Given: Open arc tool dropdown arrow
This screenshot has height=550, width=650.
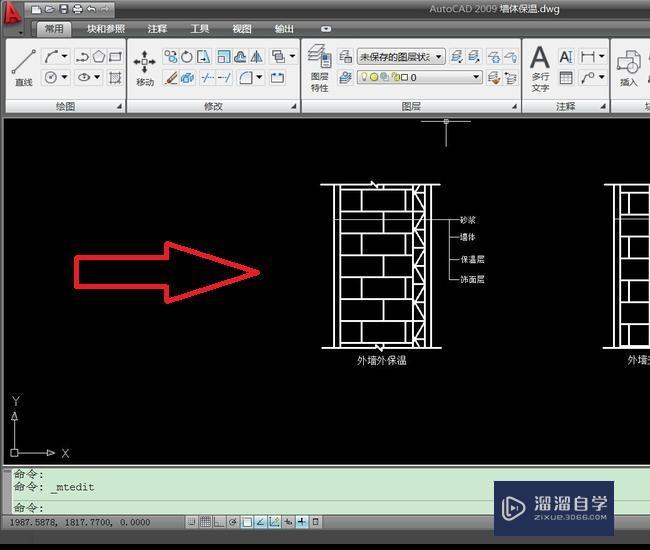Looking at the screenshot, I should [x=65, y=56].
